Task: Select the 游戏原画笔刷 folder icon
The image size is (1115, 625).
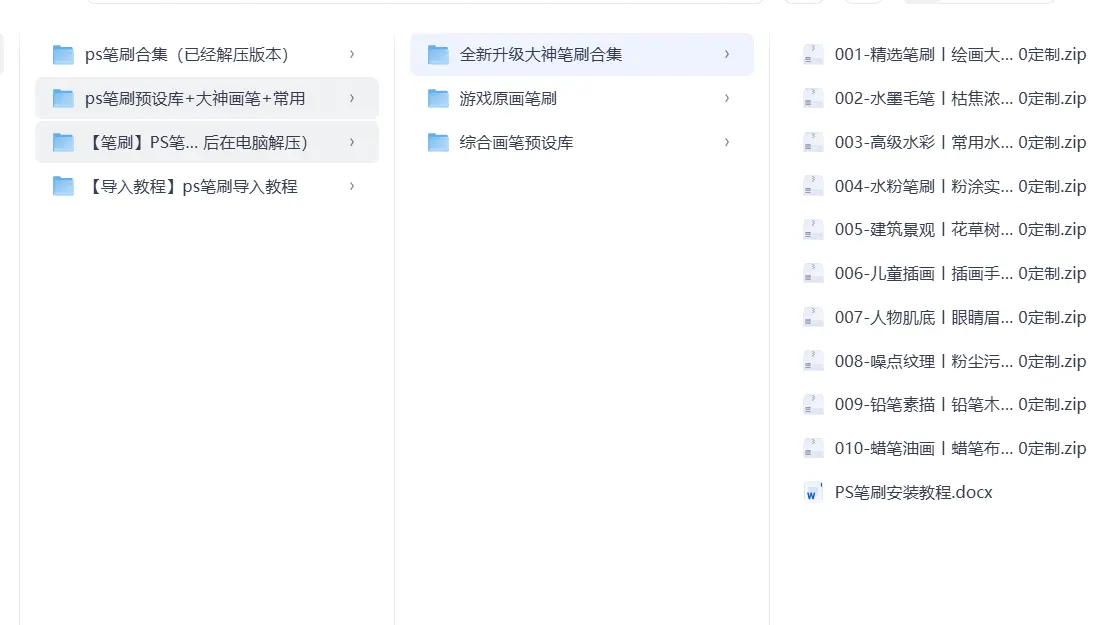Action: (437, 98)
